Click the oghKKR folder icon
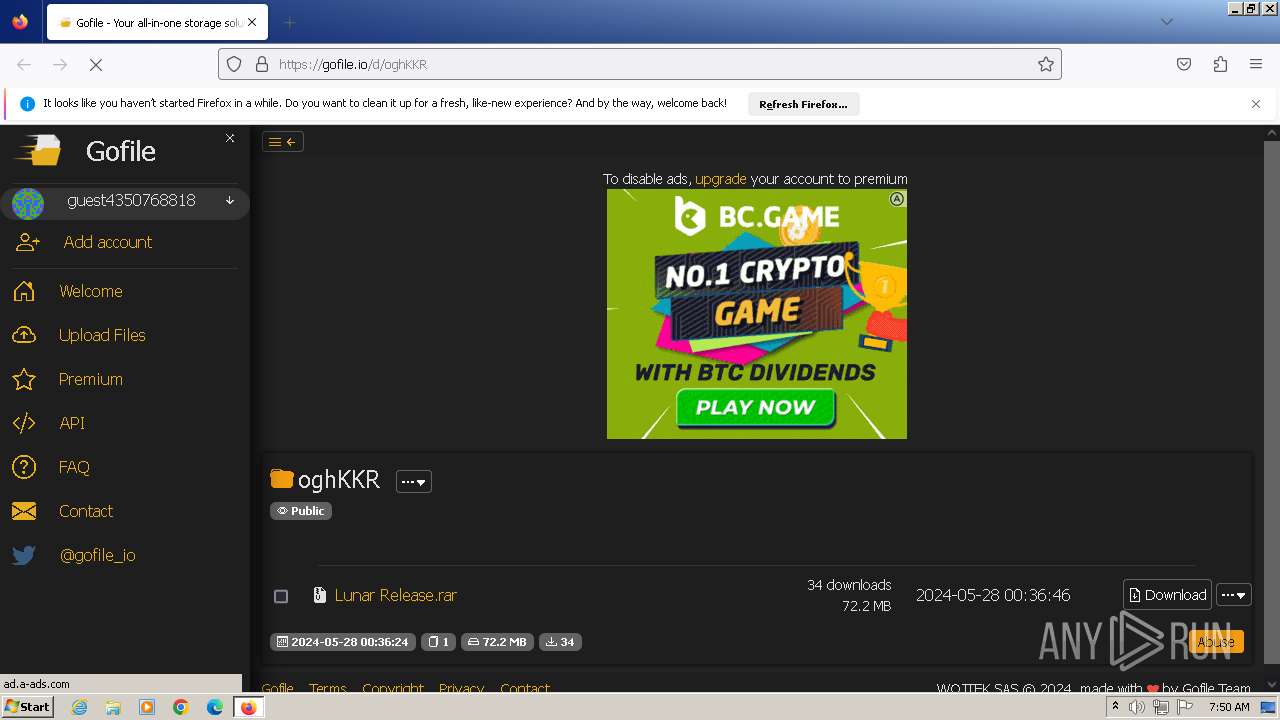This screenshot has width=1280, height=720. 282,479
